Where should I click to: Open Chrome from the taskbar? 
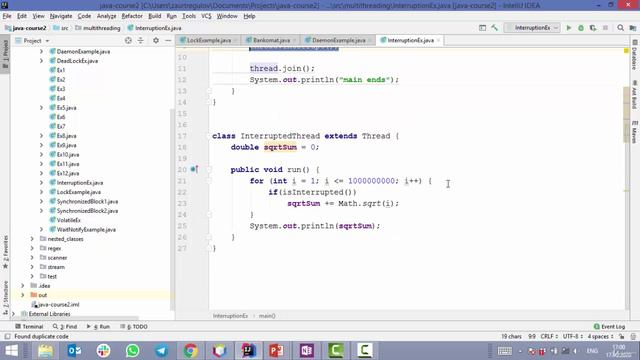(190, 351)
